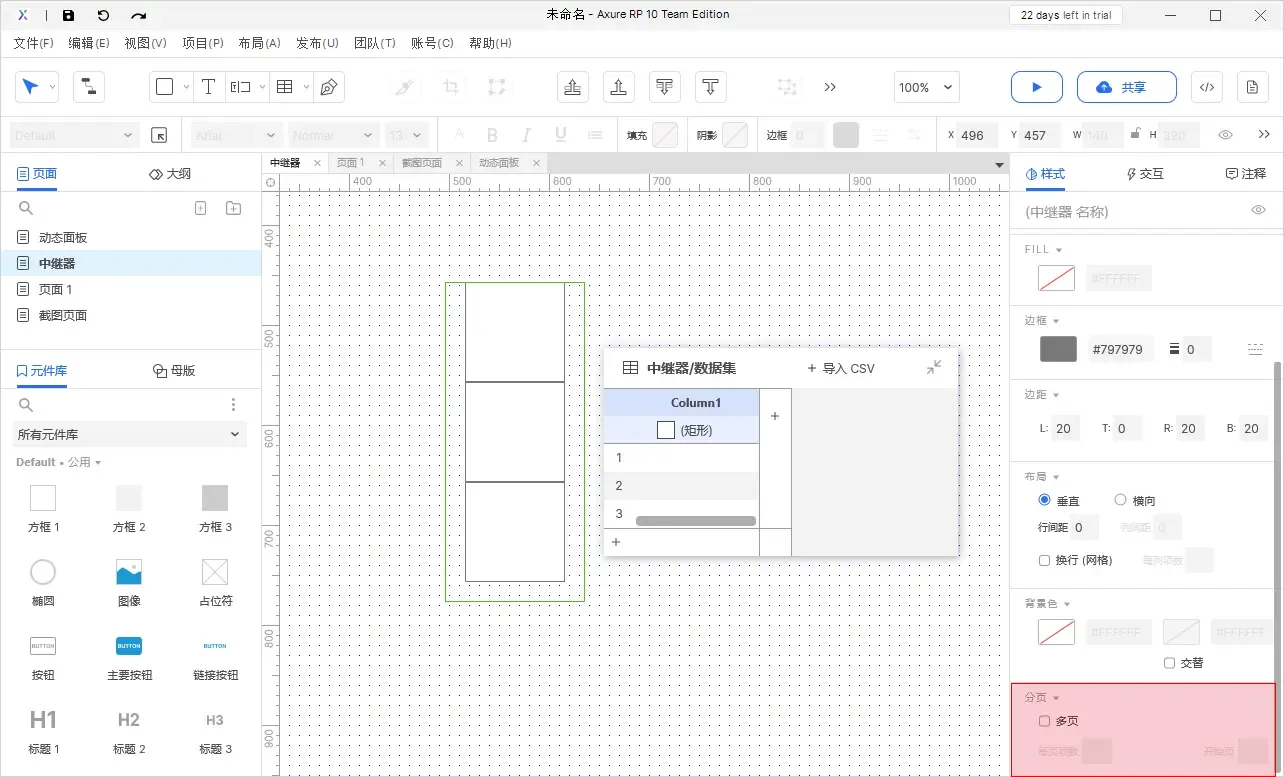Add a new page icon
This screenshot has width=1284, height=777.
(200, 208)
